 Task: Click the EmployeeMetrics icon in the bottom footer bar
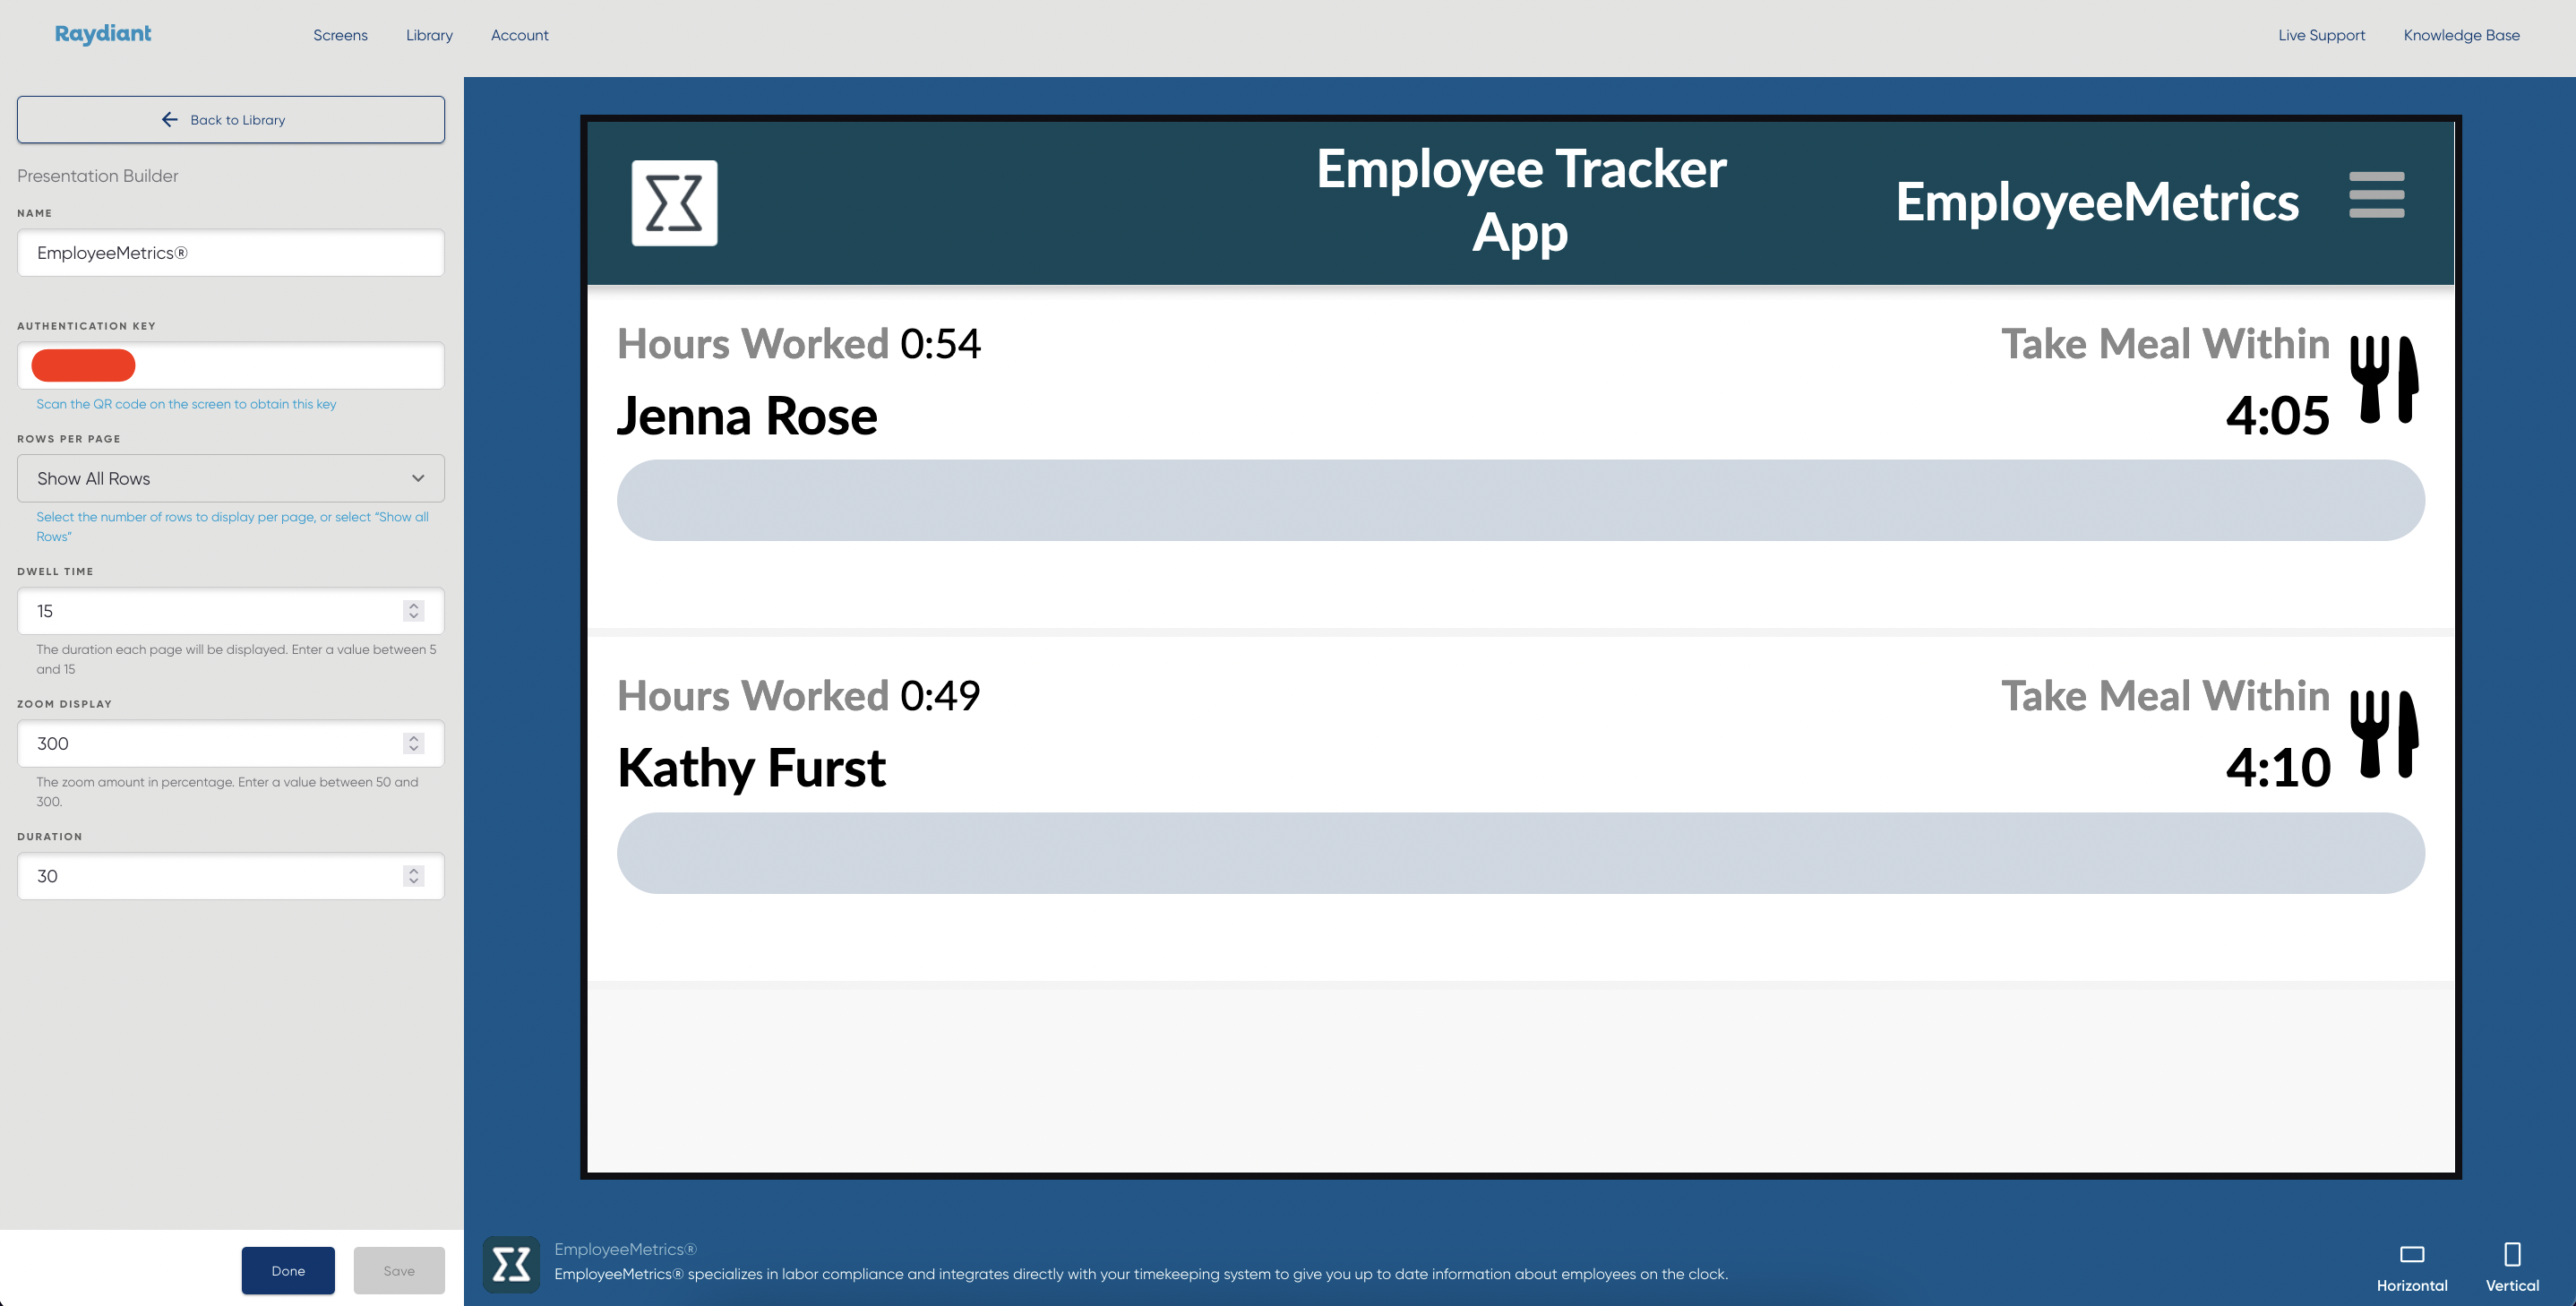click(x=511, y=1264)
